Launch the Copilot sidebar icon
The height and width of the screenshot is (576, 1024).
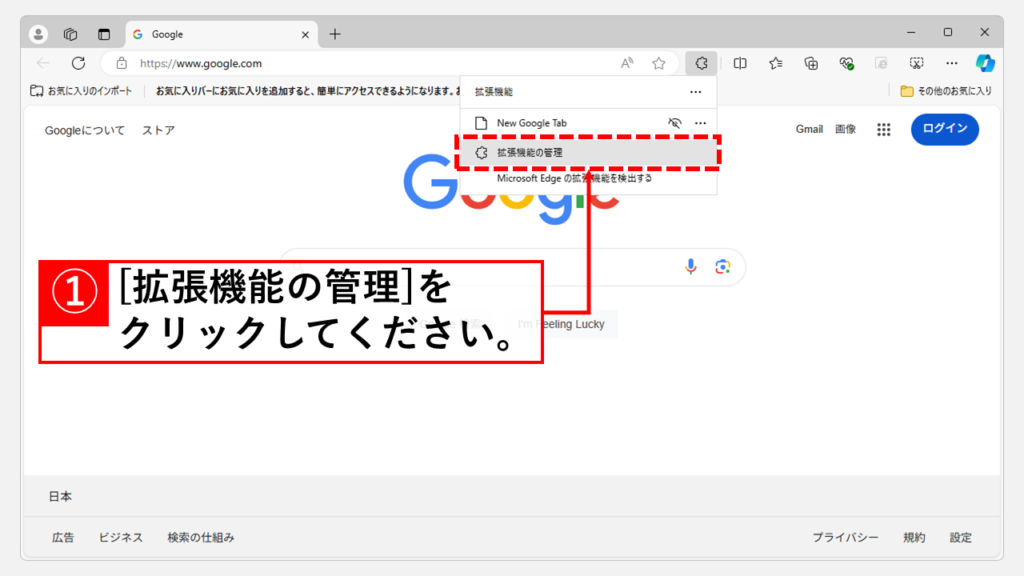[986, 63]
